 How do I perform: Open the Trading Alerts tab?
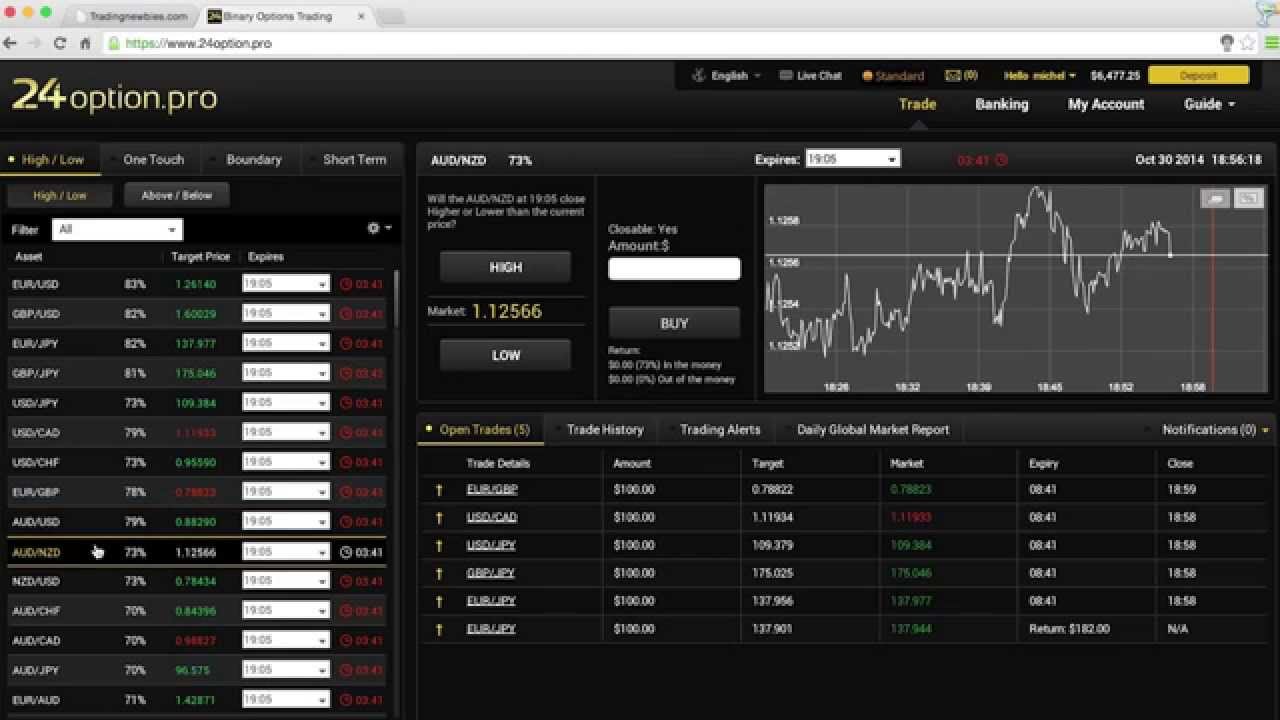tap(720, 430)
